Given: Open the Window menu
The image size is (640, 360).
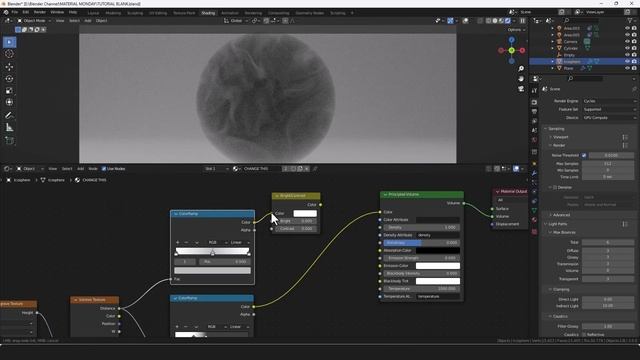Looking at the screenshot, I should [x=57, y=12].
